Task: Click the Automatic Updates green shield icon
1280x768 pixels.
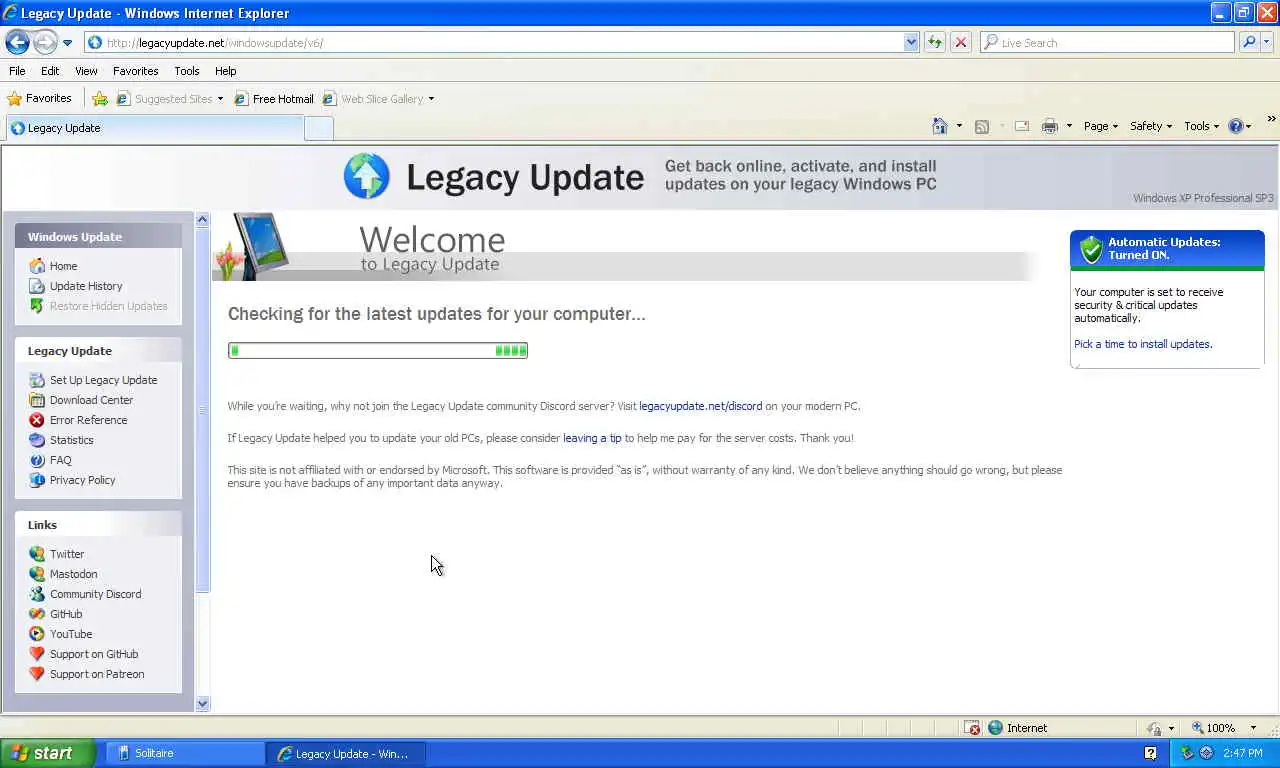Action: coord(1091,249)
